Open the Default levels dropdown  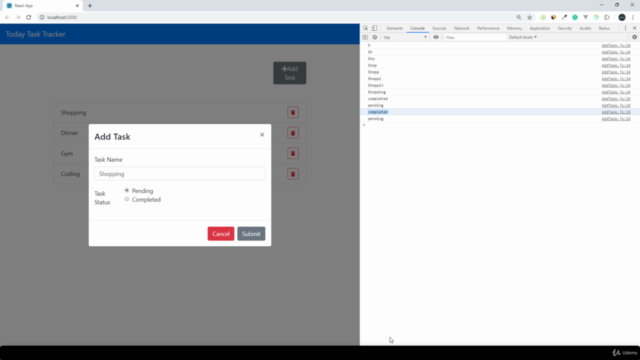click(522, 37)
